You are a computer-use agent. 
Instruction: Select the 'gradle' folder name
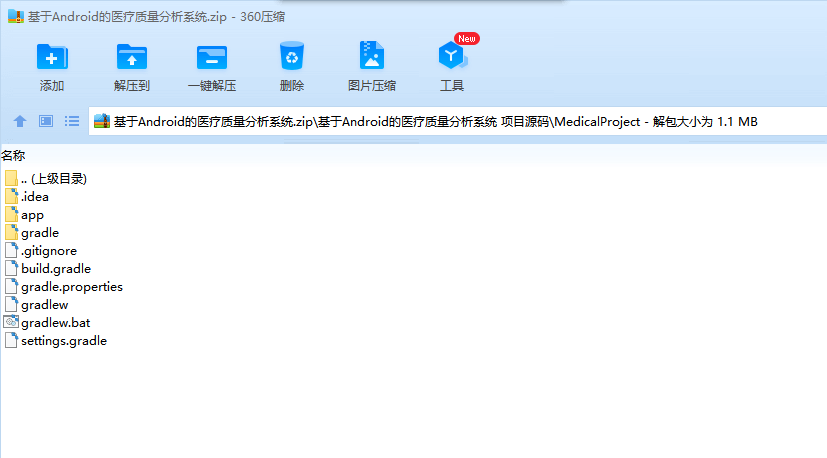pyautogui.click(x=40, y=233)
